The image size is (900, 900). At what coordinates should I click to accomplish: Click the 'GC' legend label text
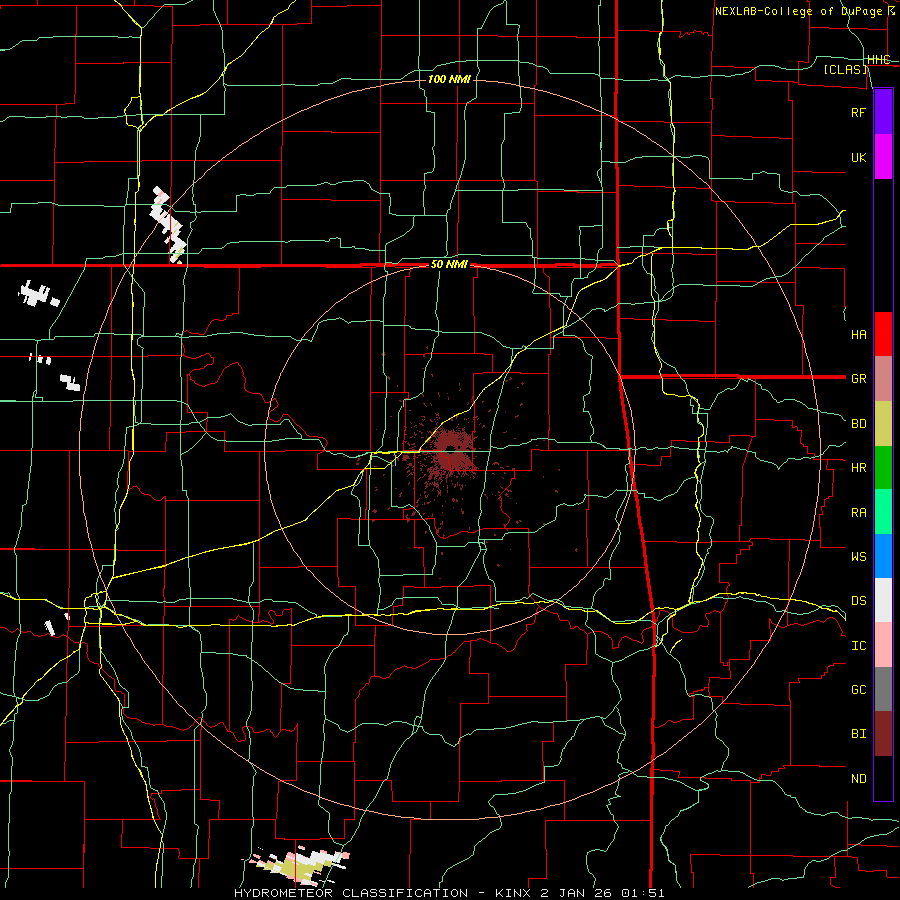(858, 690)
